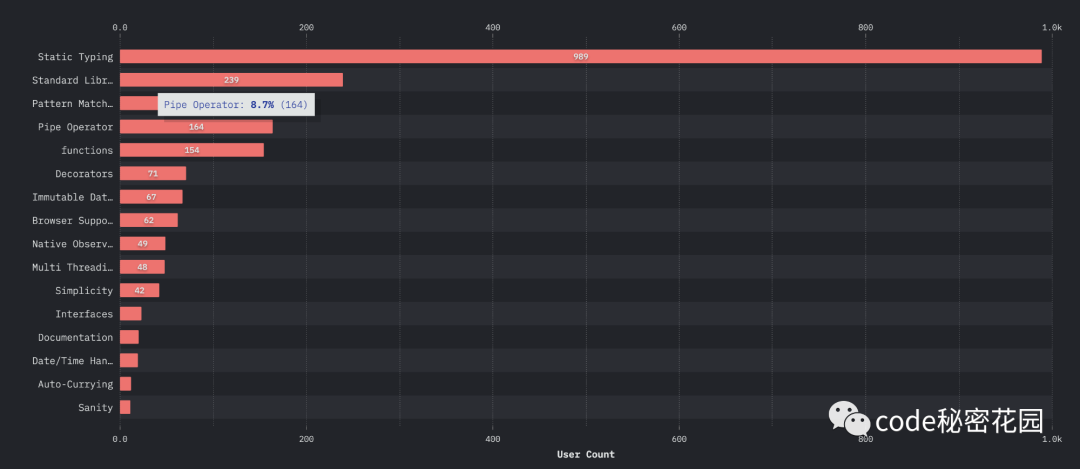Click the Decorators bar showing 71

(153, 174)
